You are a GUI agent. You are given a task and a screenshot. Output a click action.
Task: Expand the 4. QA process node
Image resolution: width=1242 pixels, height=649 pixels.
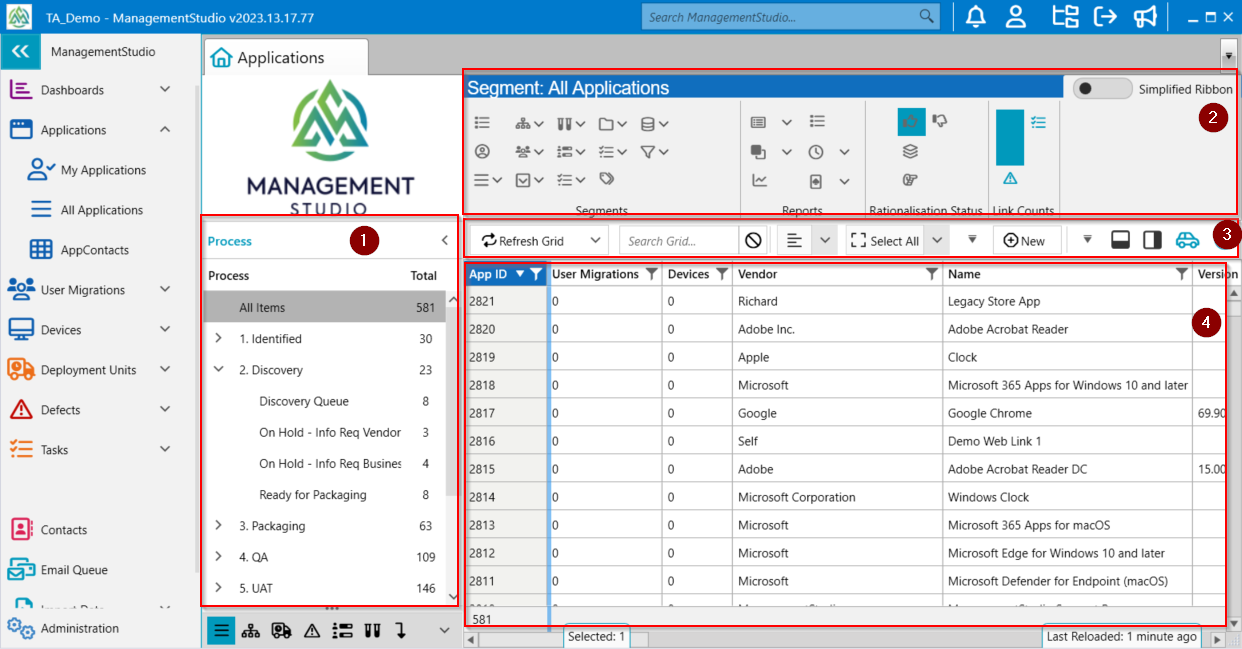pyautogui.click(x=218, y=557)
